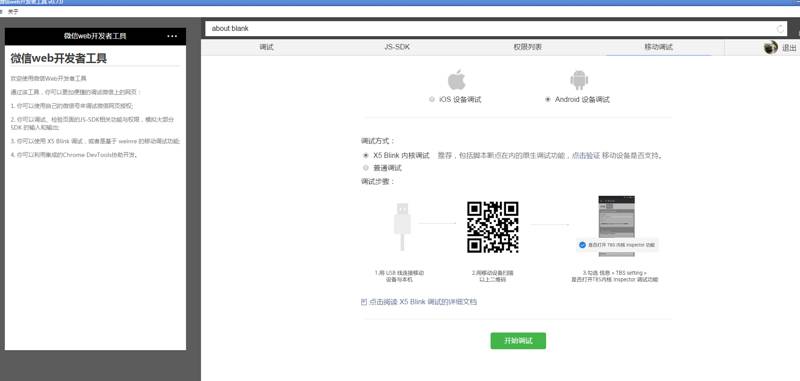Screen dimensions: 800x381
Task: Click the 退出 logout link
Action: point(789,48)
